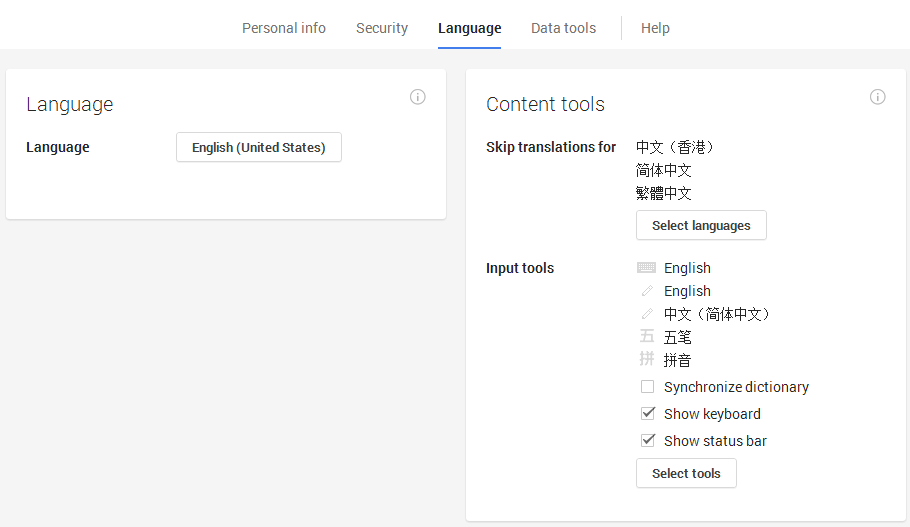Click the English keyboard input tool label

point(687,268)
